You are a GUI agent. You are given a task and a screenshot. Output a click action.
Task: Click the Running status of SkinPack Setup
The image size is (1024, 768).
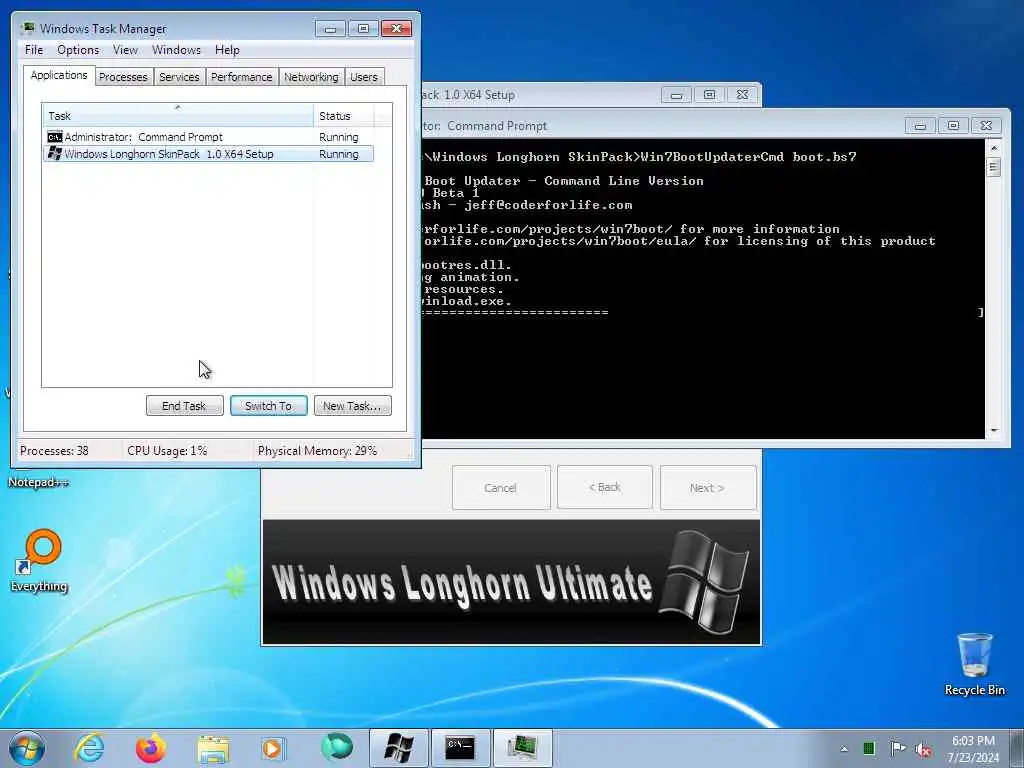coord(338,154)
